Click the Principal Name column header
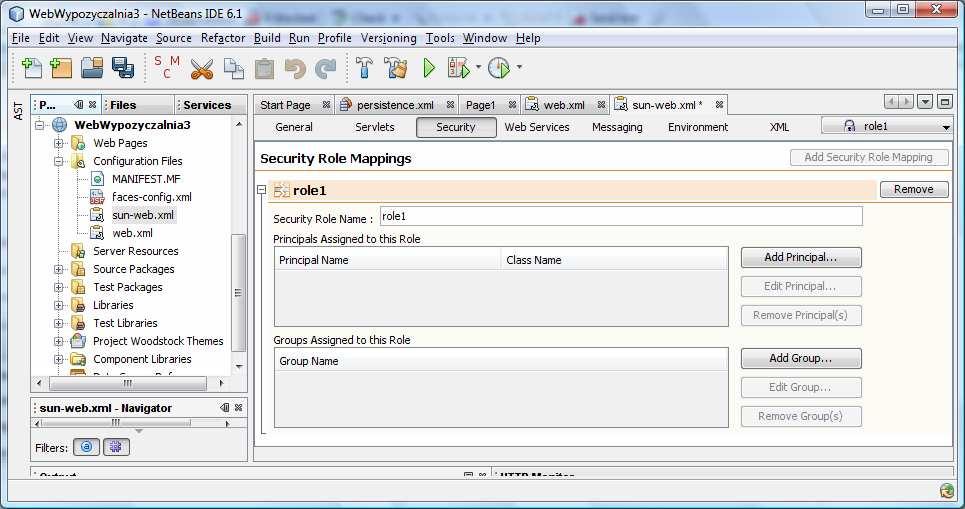This screenshot has height=509, width=965. 387,260
